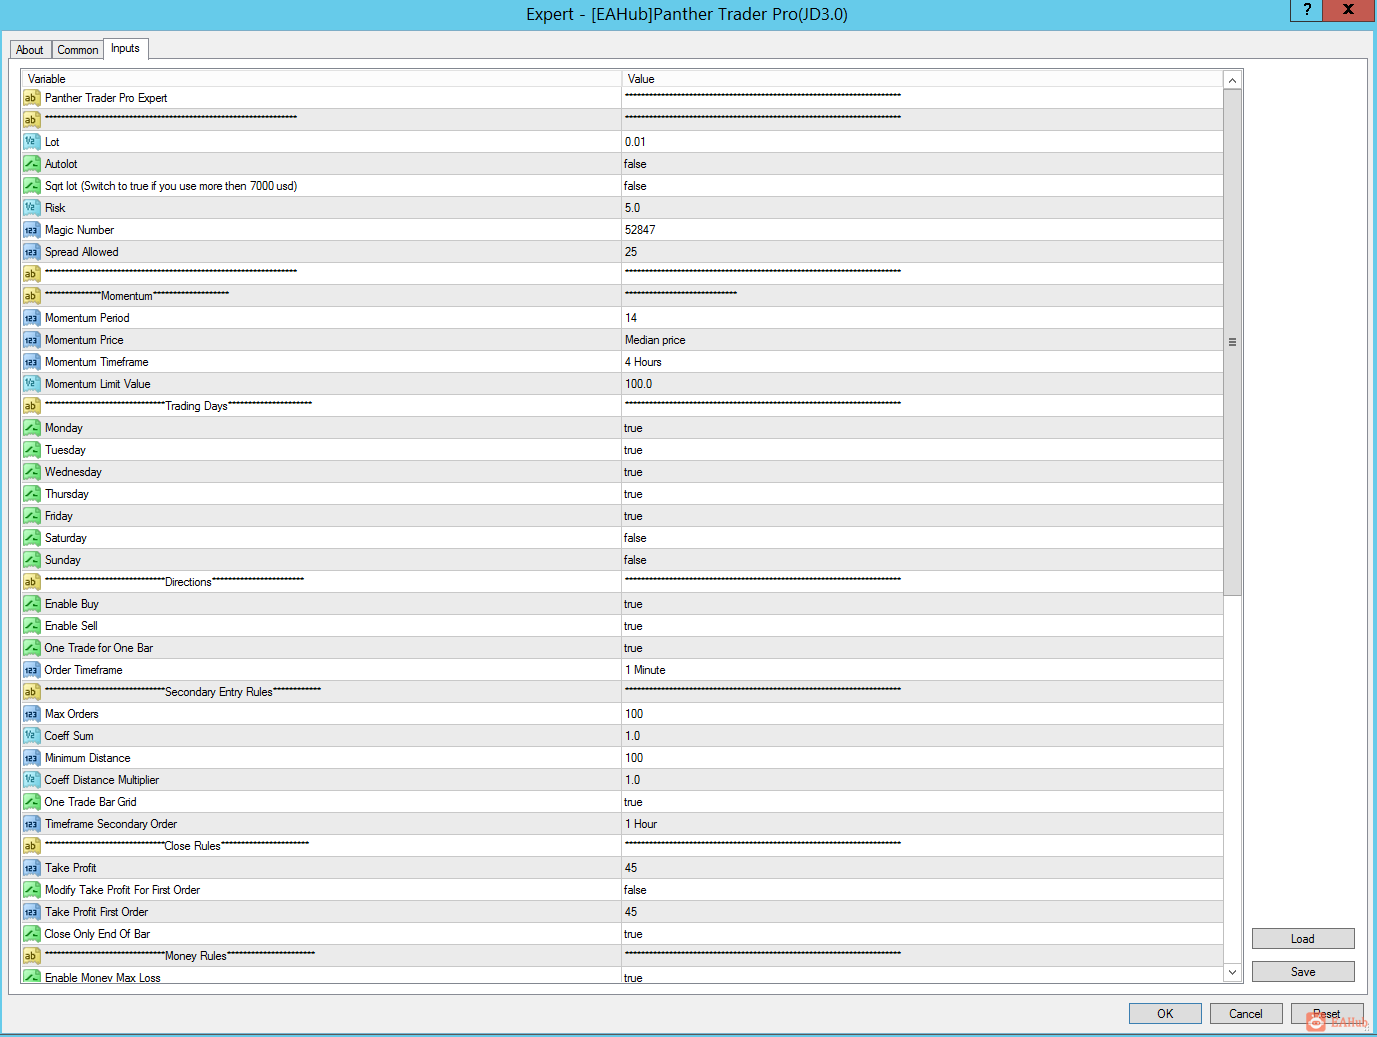This screenshot has height=1037, width=1377.
Task: Toggle the Friday trading day value
Action: (x=922, y=516)
